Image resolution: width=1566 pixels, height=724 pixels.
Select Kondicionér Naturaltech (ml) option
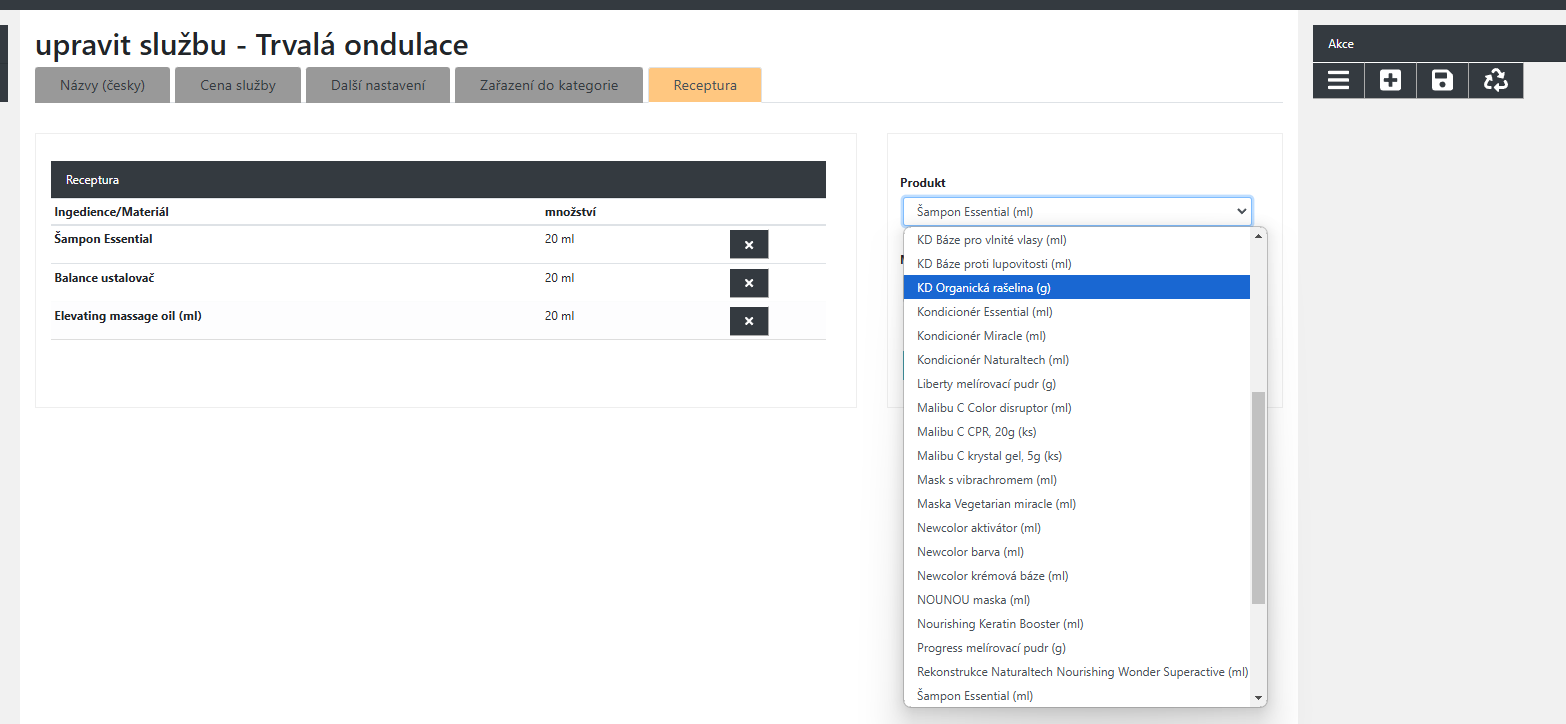pos(1077,360)
